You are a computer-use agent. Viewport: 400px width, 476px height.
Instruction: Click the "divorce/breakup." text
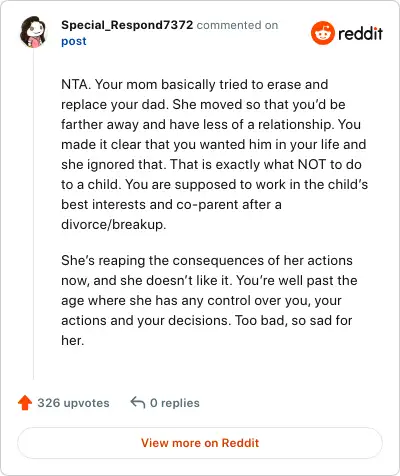click(114, 224)
